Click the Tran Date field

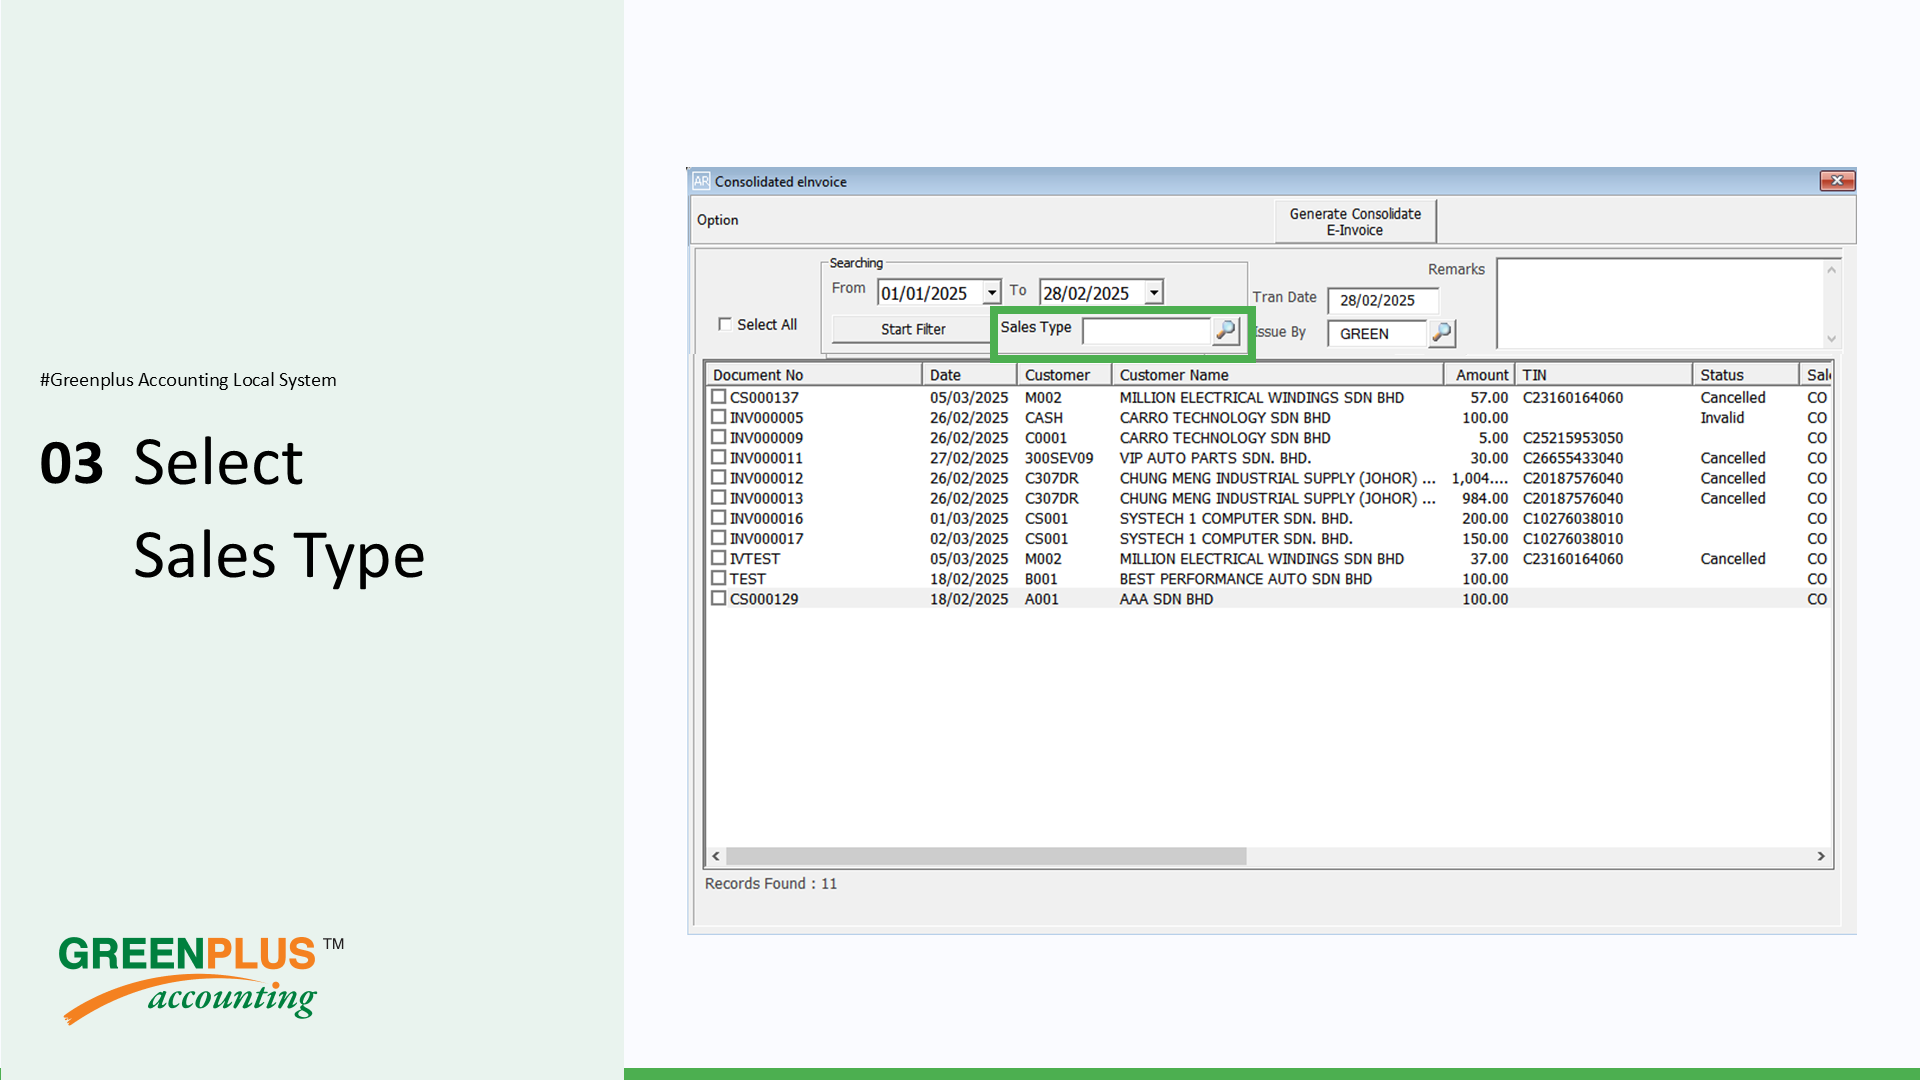(1382, 300)
